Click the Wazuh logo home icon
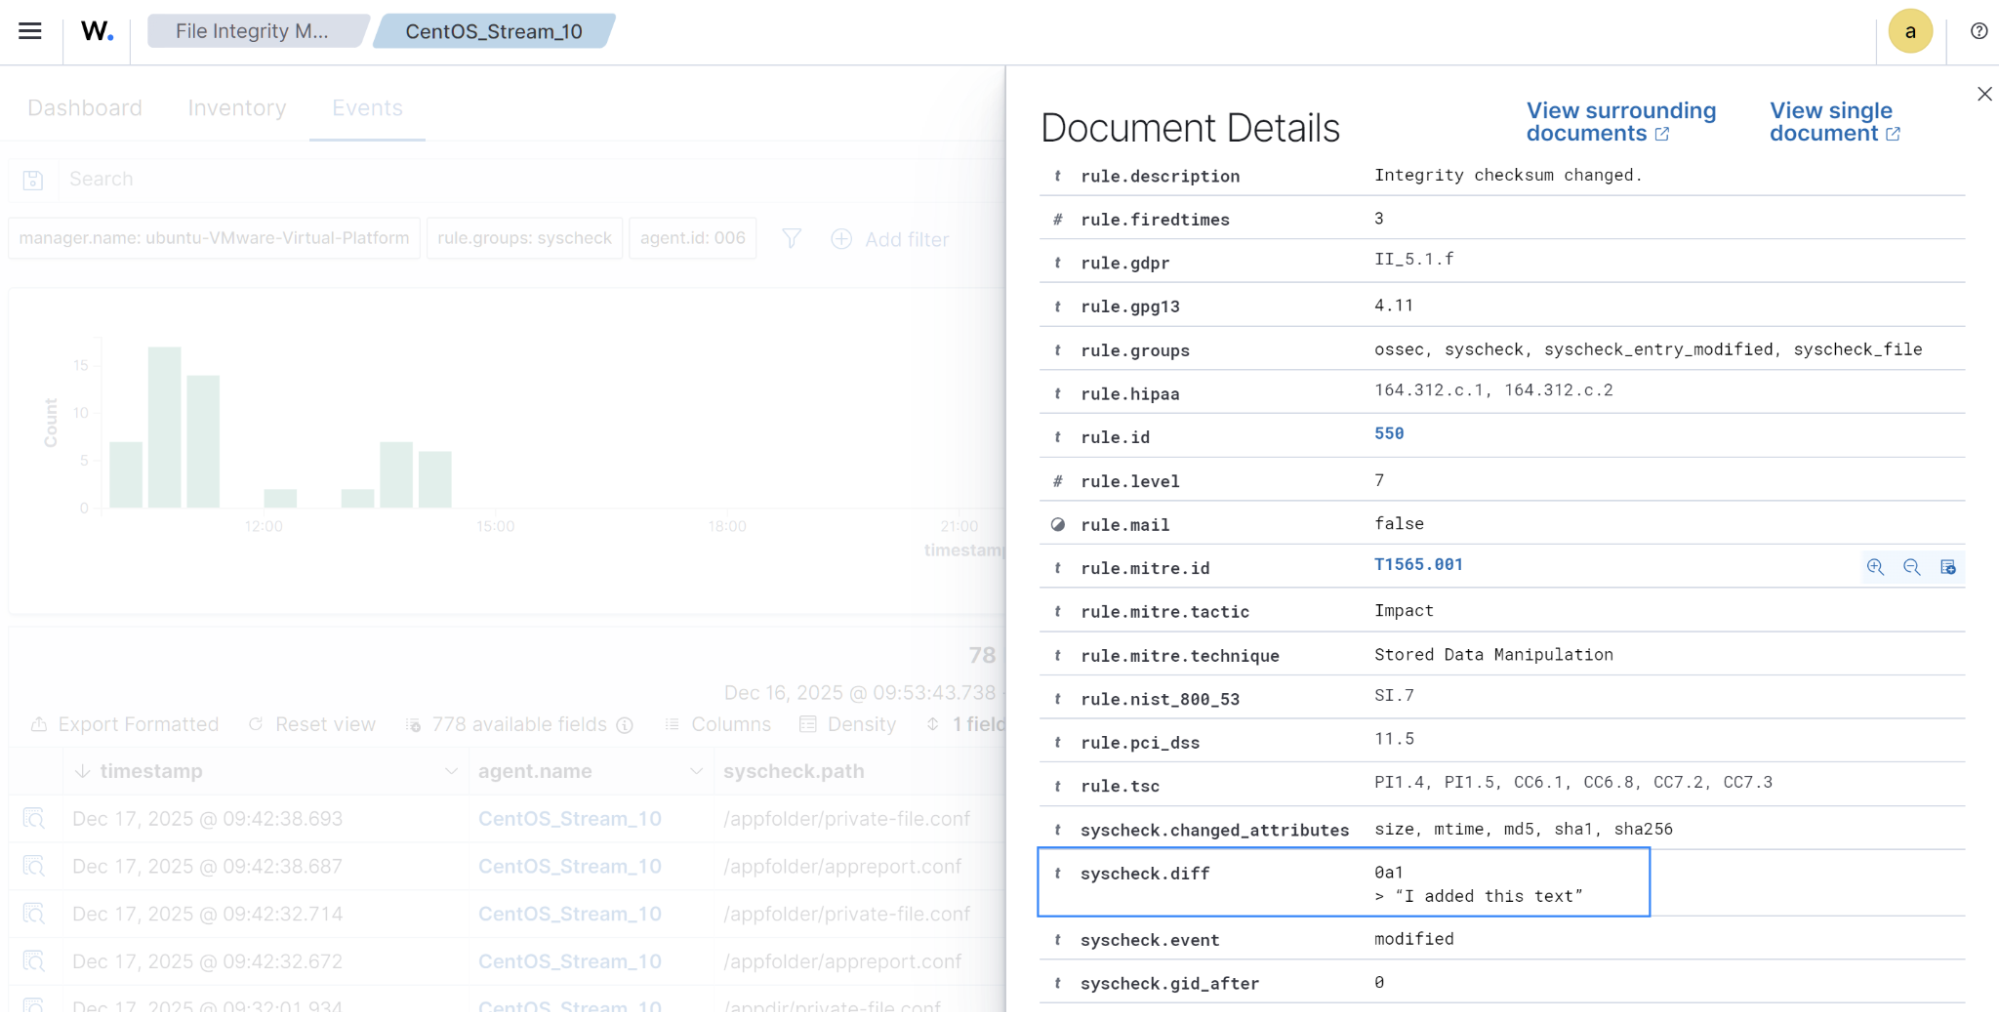This screenshot has height=1013, width=1999. pyautogui.click(x=97, y=31)
